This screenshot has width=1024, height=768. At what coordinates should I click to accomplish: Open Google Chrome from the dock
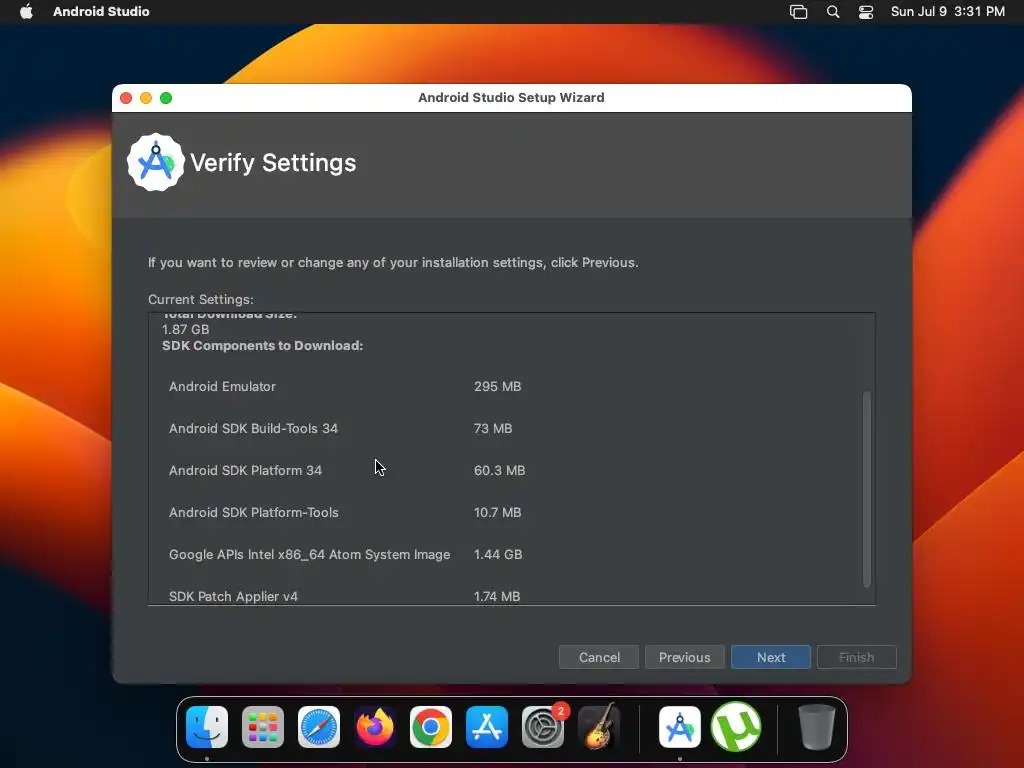point(430,727)
